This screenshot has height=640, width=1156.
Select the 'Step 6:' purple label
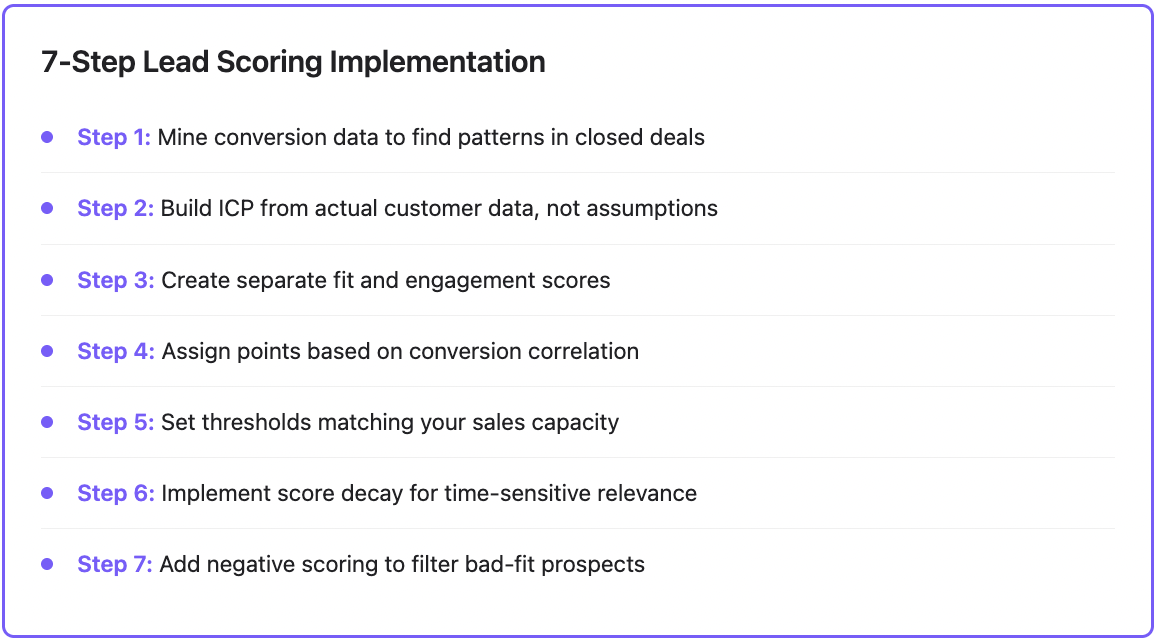tap(116, 493)
